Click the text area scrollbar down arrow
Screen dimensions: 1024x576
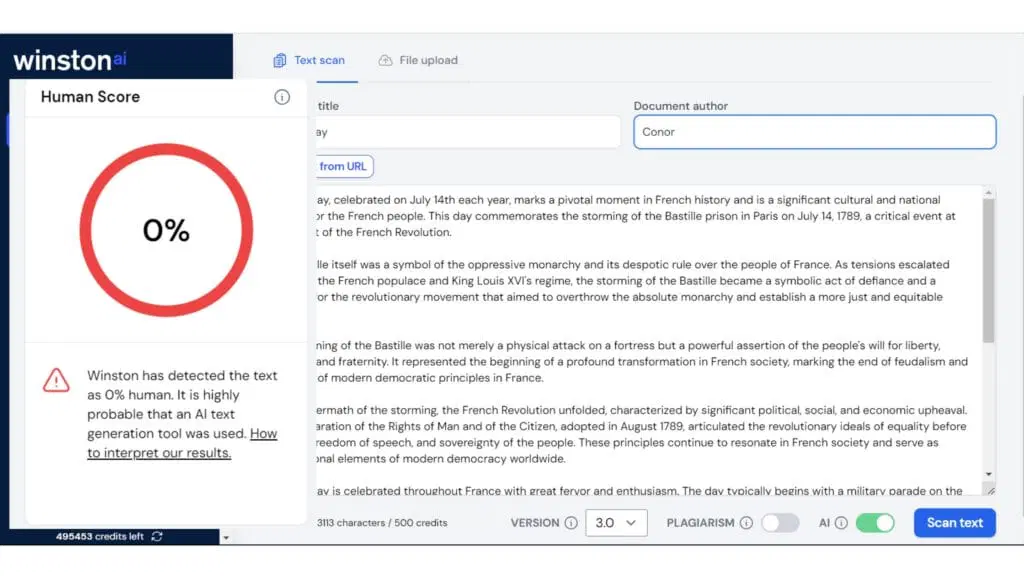tap(988, 474)
